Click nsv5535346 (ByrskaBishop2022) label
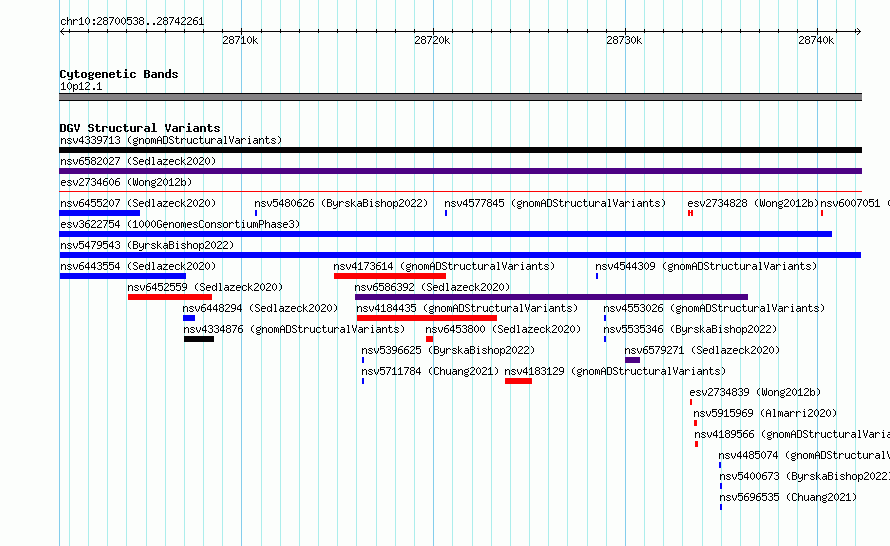The image size is (890, 546). pyautogui.click(x=690, y=329)
